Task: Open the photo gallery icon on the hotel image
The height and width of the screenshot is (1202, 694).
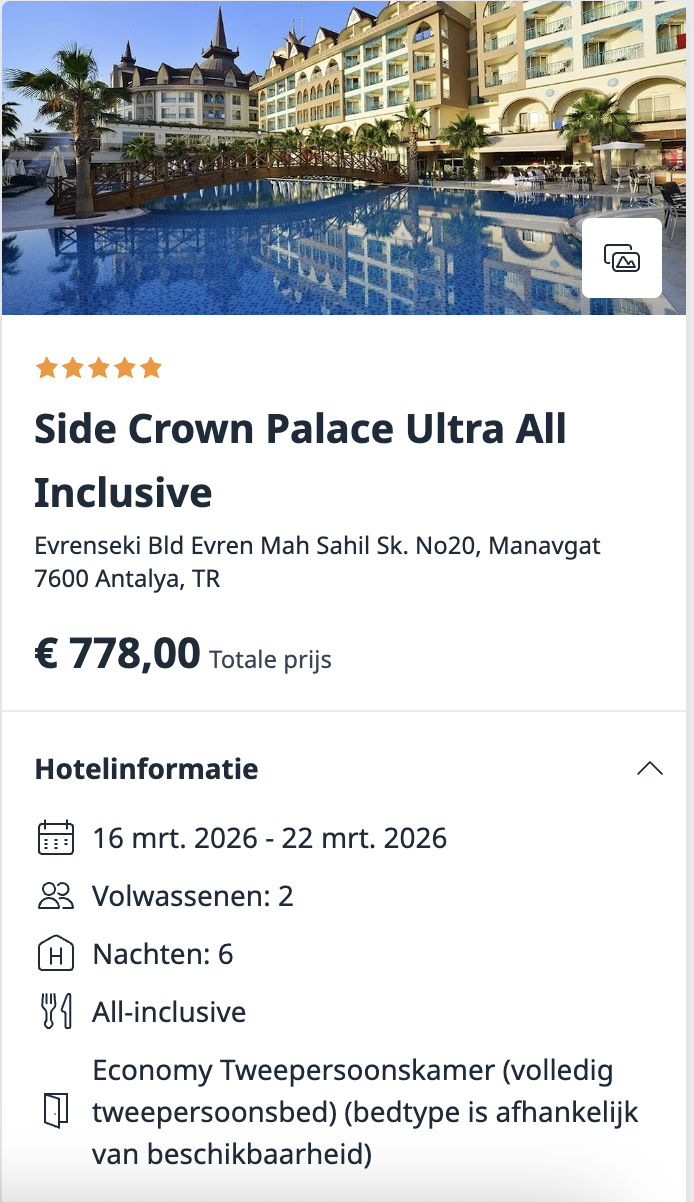Action: (x=621, y=258)
